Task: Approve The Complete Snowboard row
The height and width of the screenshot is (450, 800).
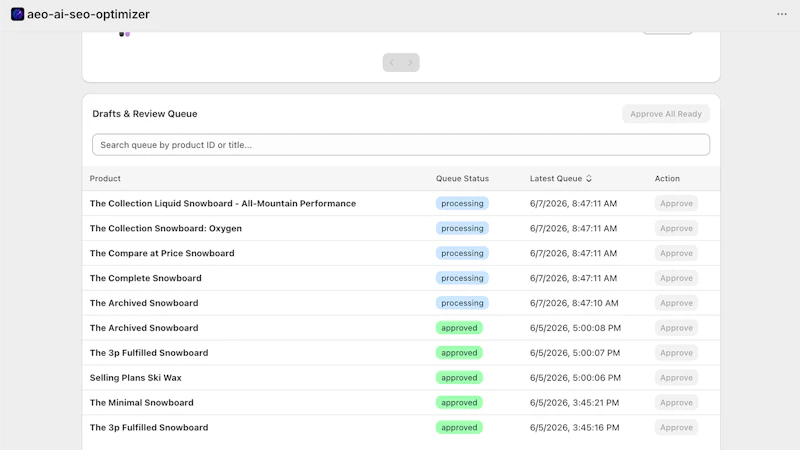Action: coord(676,279)
